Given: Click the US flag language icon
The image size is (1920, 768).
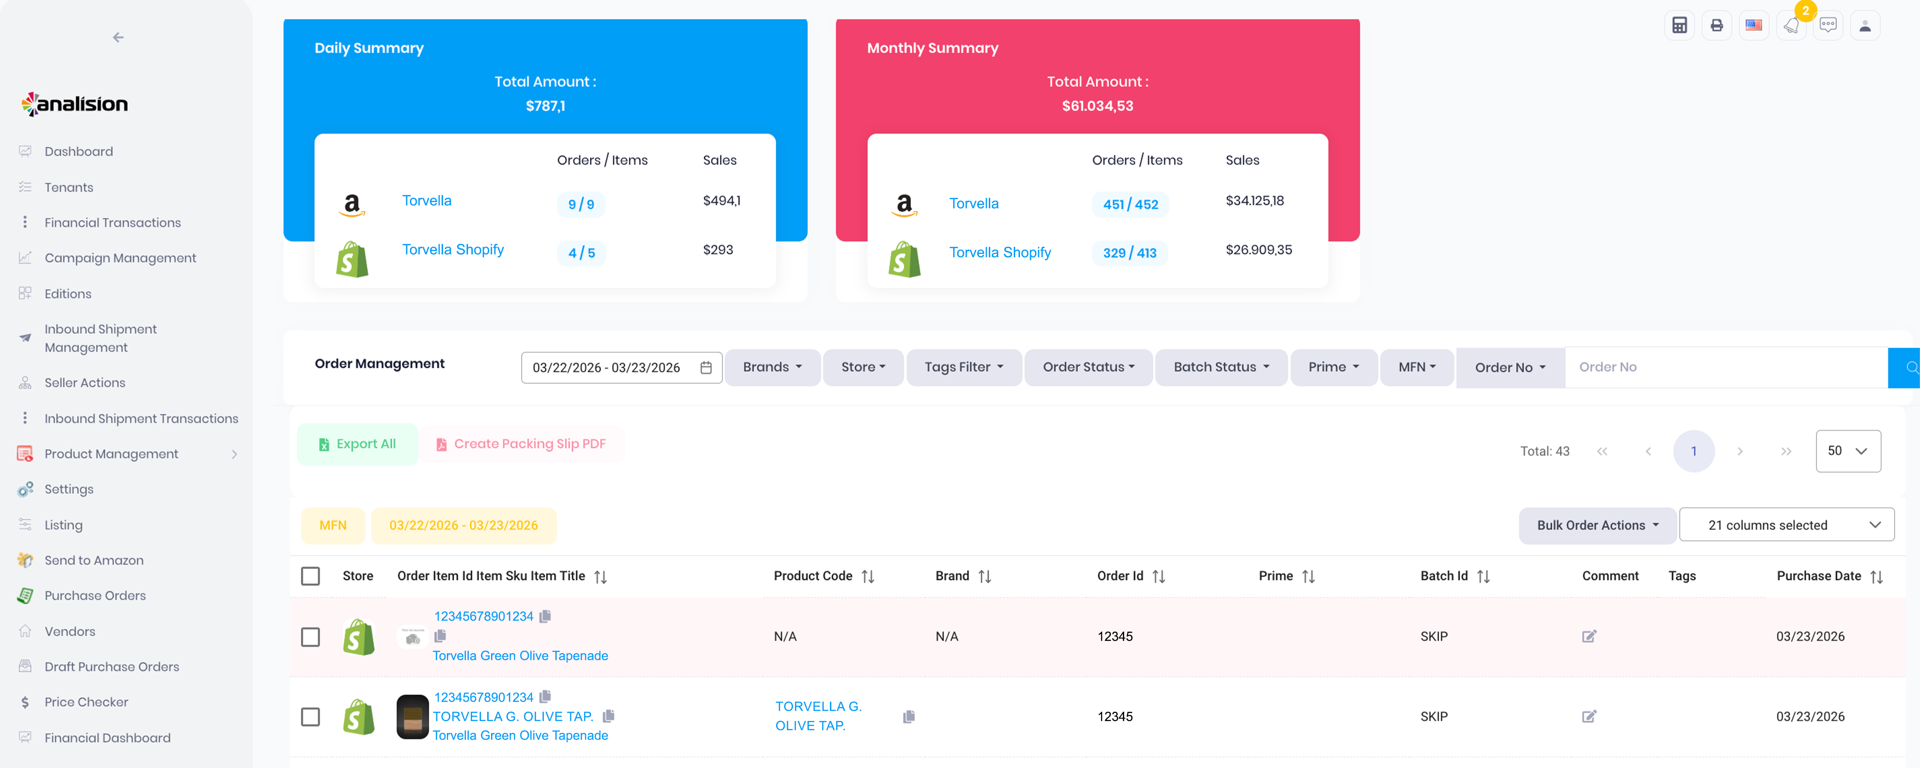Looking at the screenshot, I should [x=1754, y=26].
